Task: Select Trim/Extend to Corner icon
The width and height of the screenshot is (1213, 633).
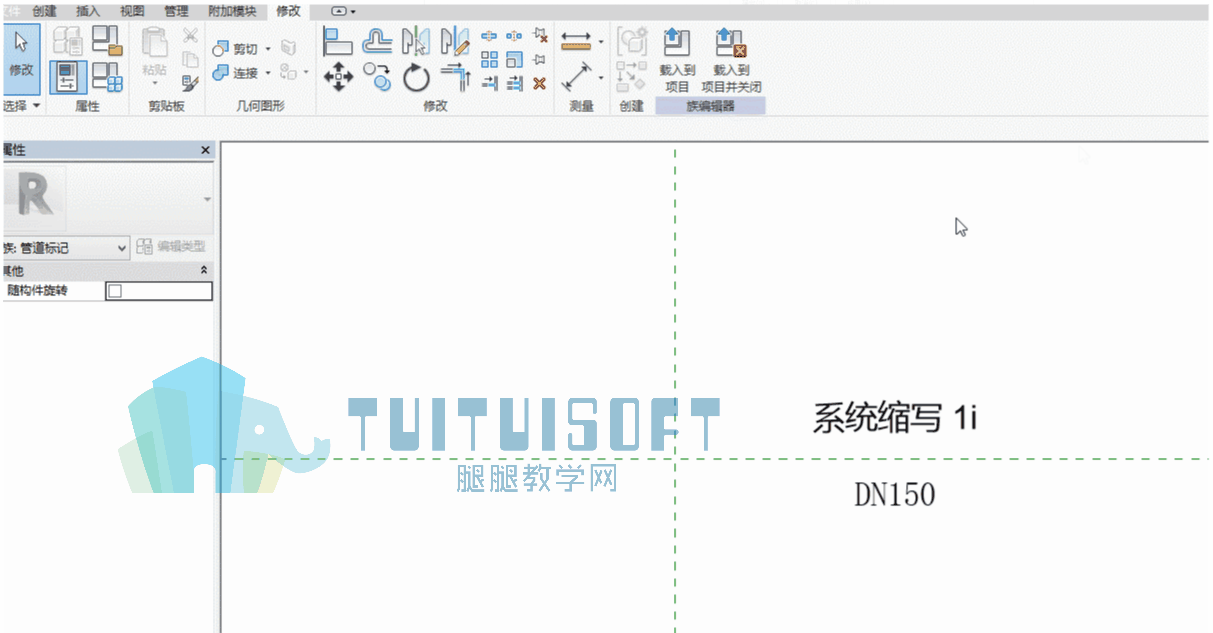Action: (454, 77)
